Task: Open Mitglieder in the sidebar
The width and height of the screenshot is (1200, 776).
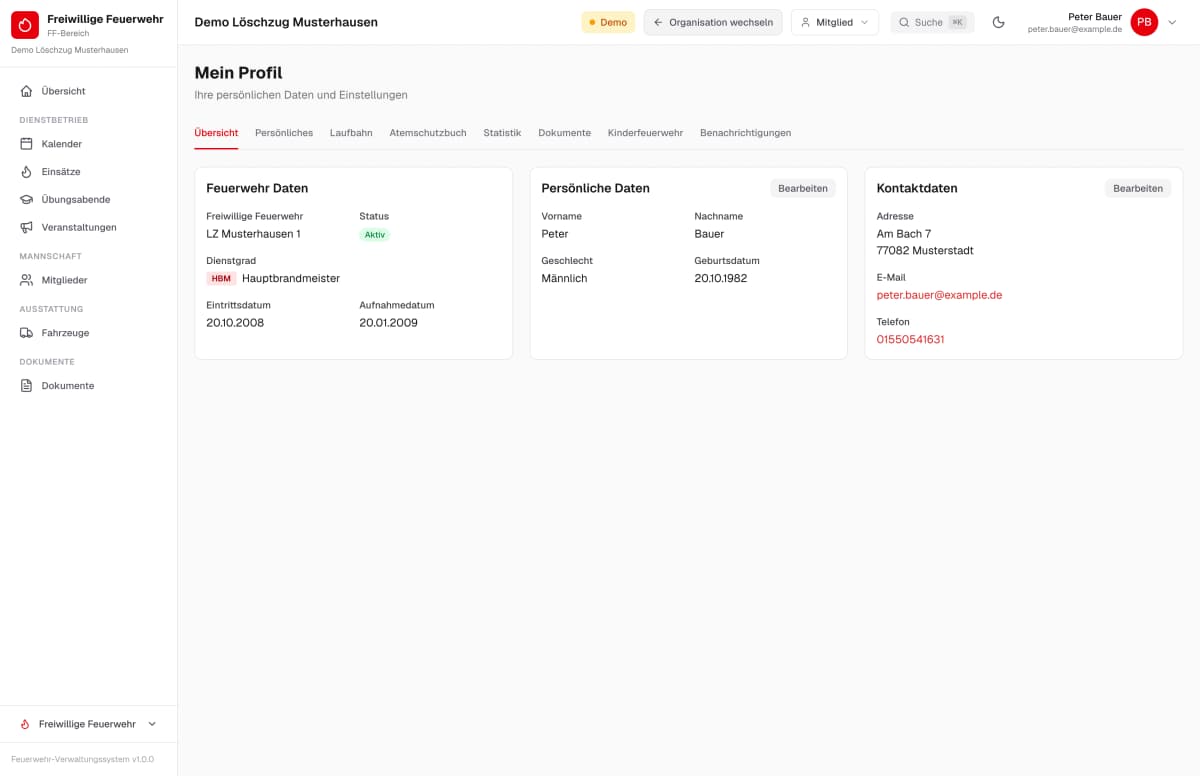Action: click(x=89, y=280)
